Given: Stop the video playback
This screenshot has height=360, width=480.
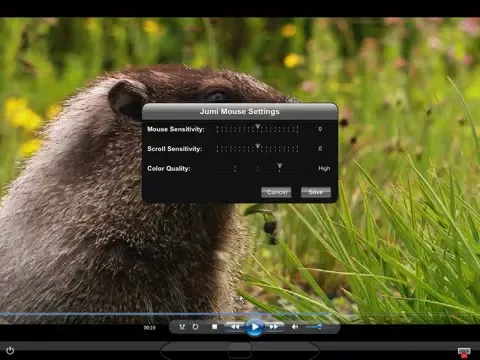Looking at the screenshot, I should [215, 327].
